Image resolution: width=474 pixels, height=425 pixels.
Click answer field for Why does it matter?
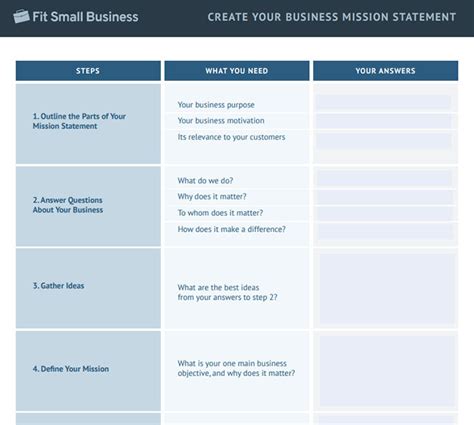[x=385, y=197]
